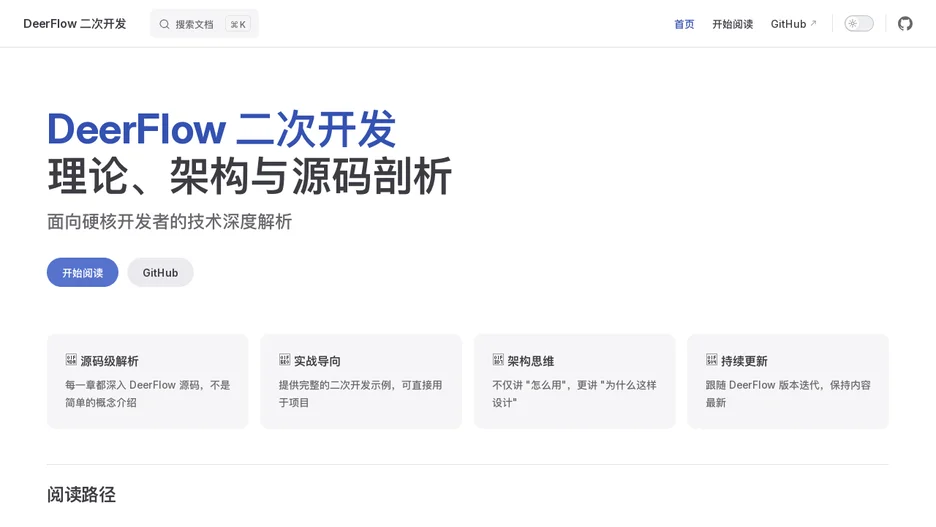
Task: Click the icon on the 架构思维 card
Action: tap(498, 360)
